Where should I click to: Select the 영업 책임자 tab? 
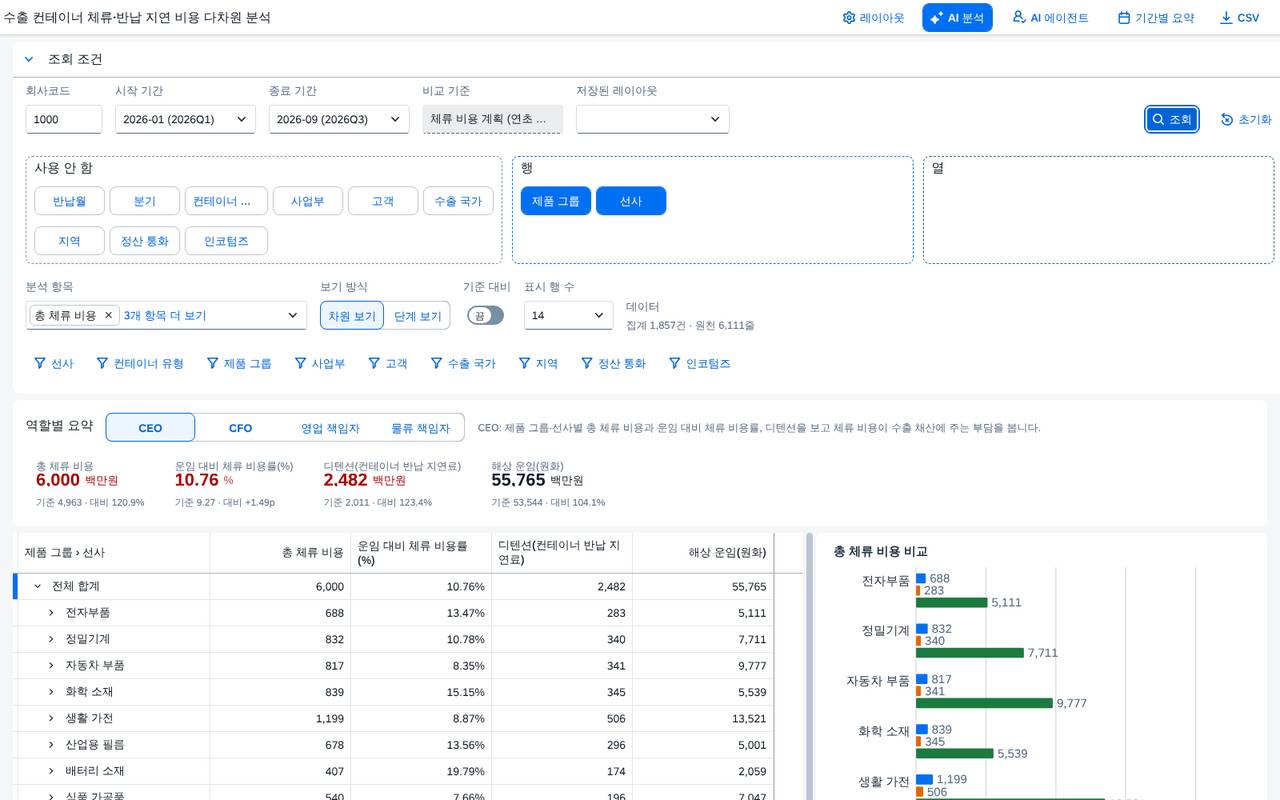(330, 428)
